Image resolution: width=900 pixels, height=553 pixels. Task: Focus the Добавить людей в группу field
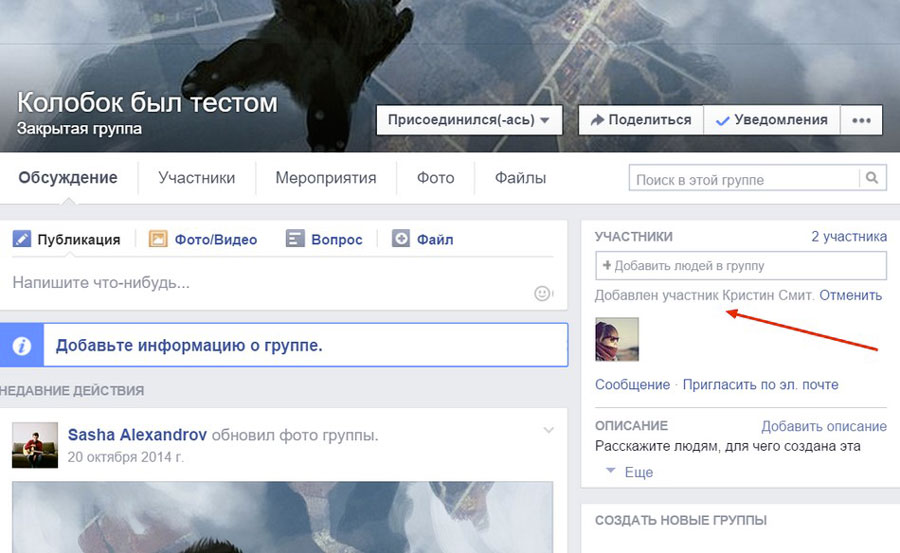(x=741, y=266)
